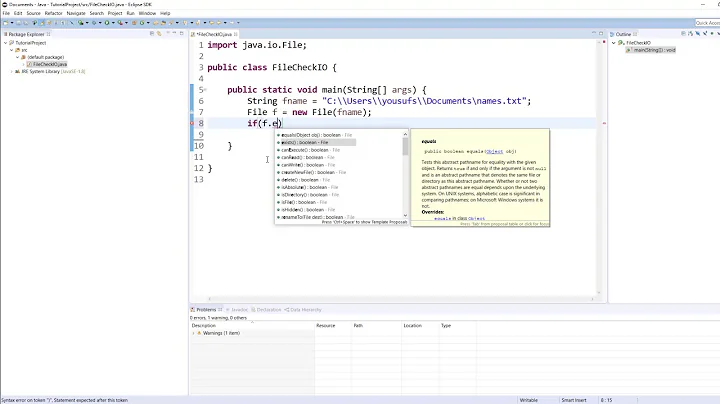Click Run Last Tool icon with red toolbox
Screen dimensions: 720x404
pyautogui.click(x=120, y=22)
